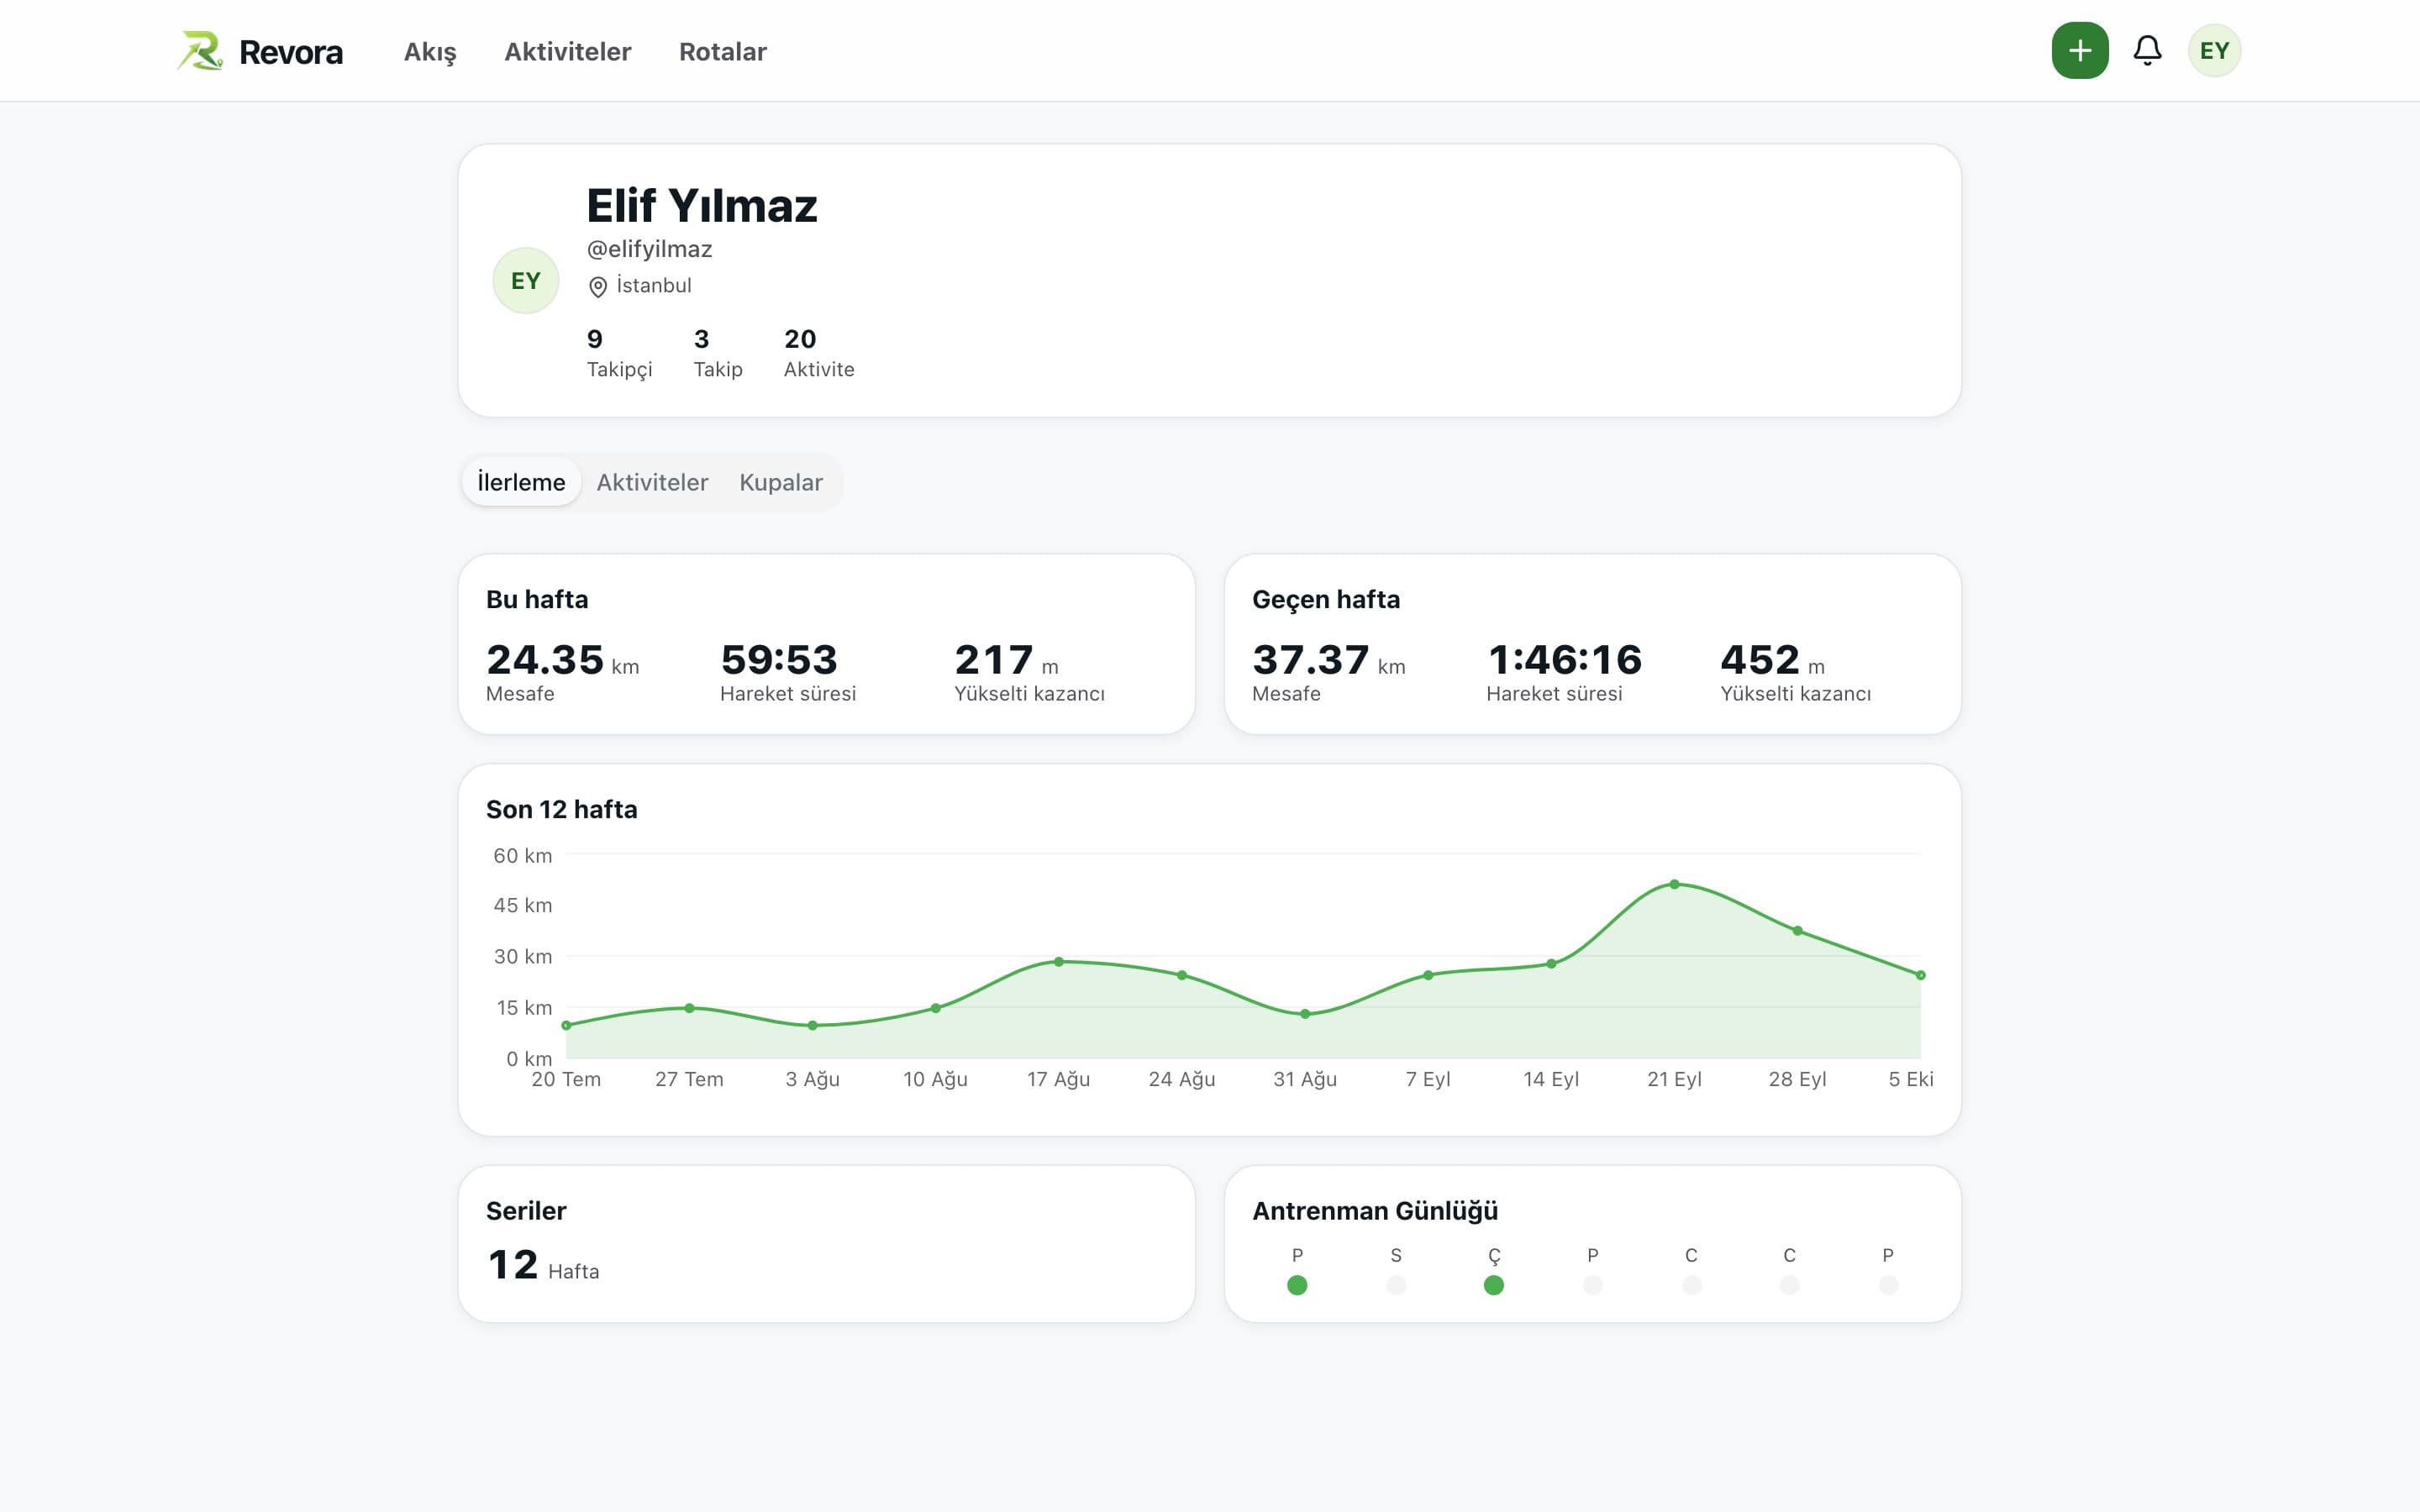Click the Antrenman Günlüğü heading

coord(1374,1211)
